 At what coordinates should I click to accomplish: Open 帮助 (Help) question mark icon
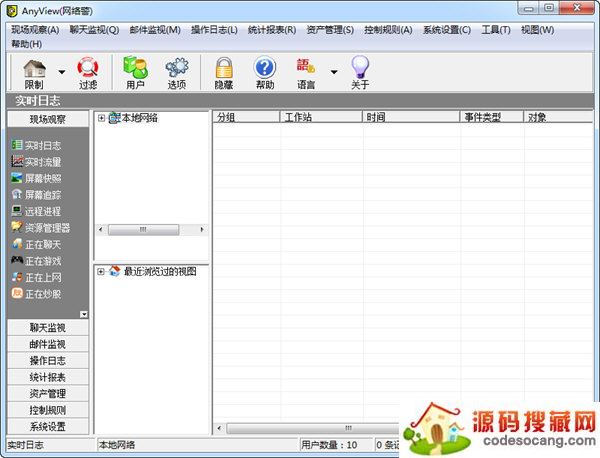pos(264,72)
